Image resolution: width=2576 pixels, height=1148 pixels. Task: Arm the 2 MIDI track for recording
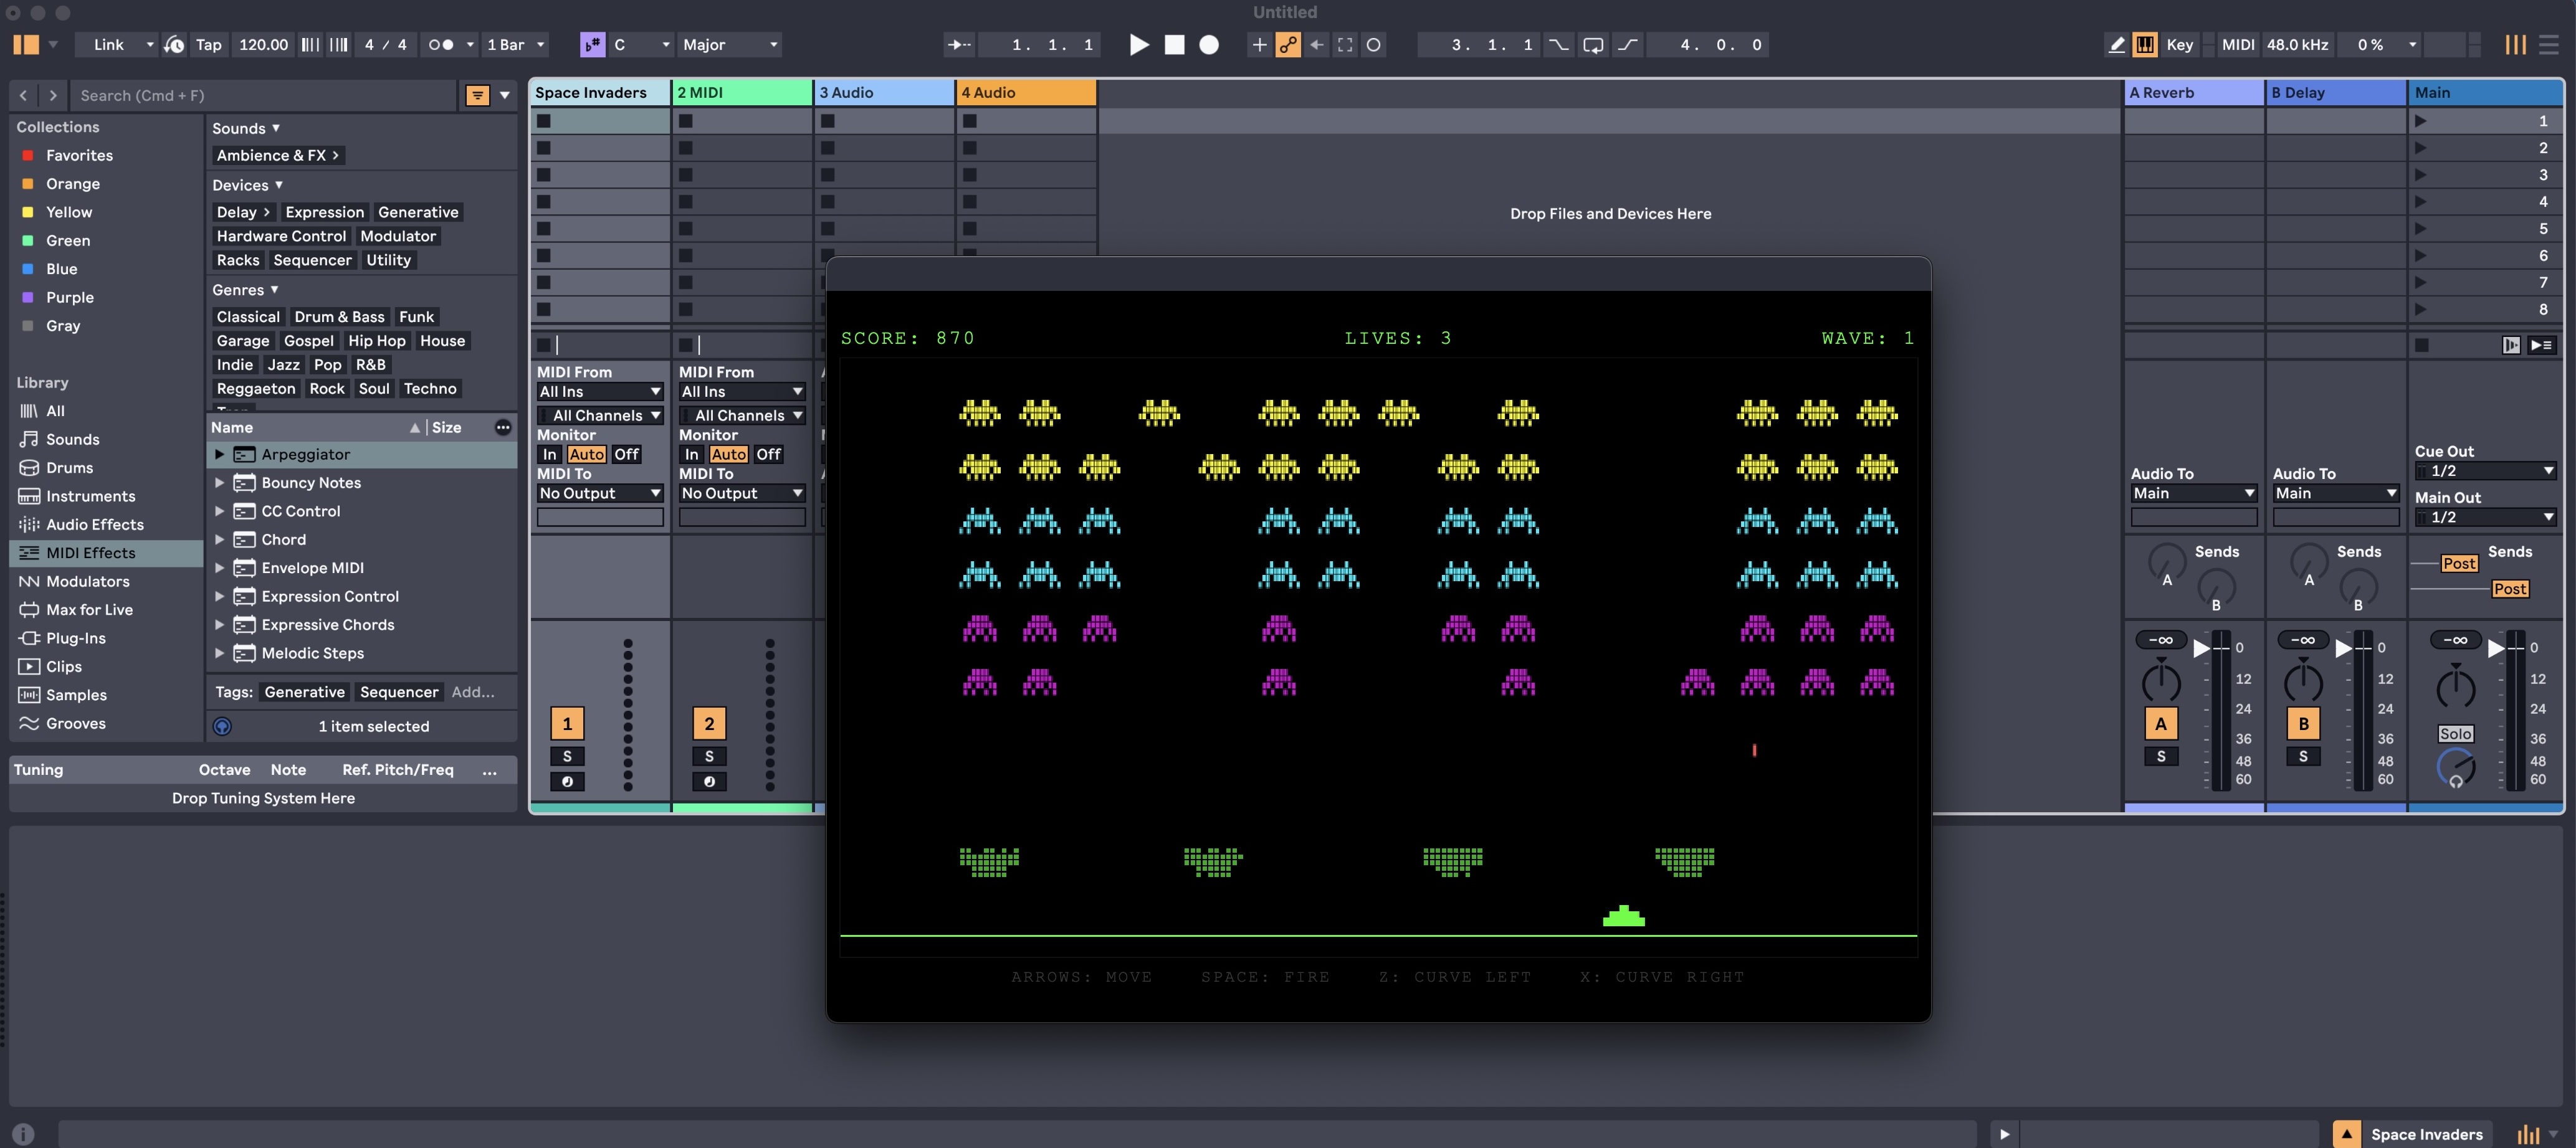pyautogui.click(x=709, y=782)
